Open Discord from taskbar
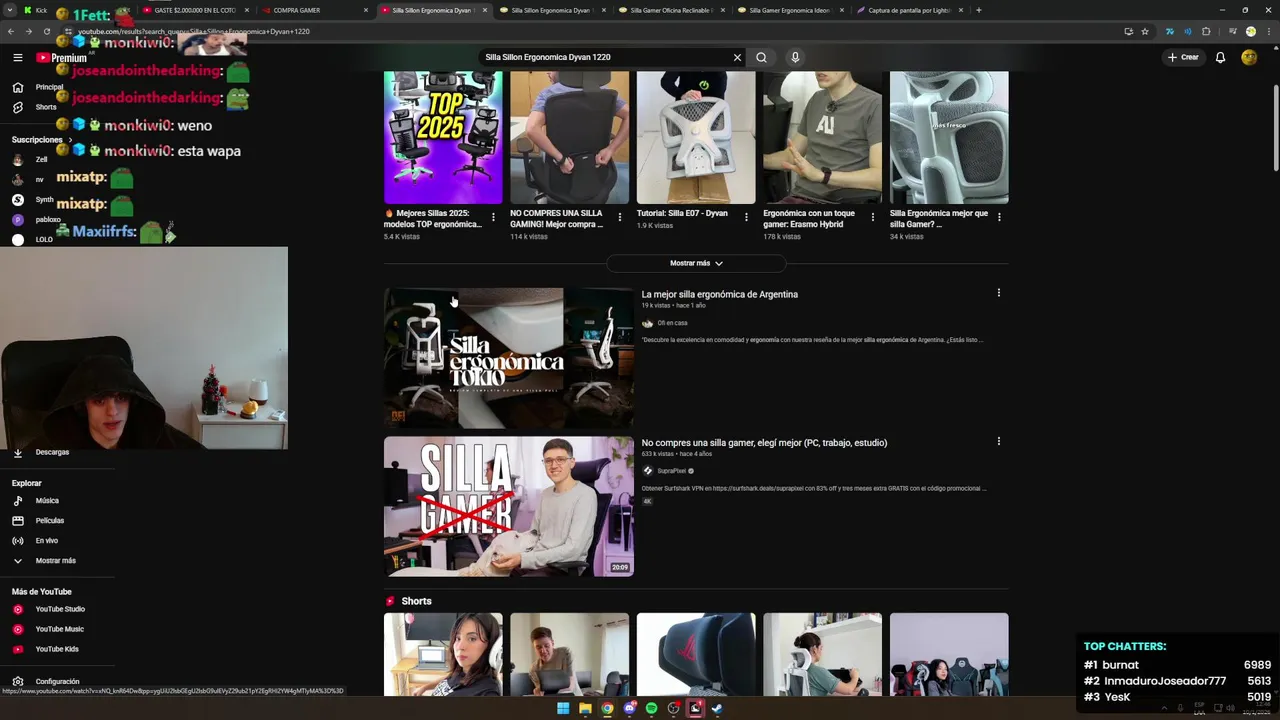1280x720 pixels. point(629,708)
